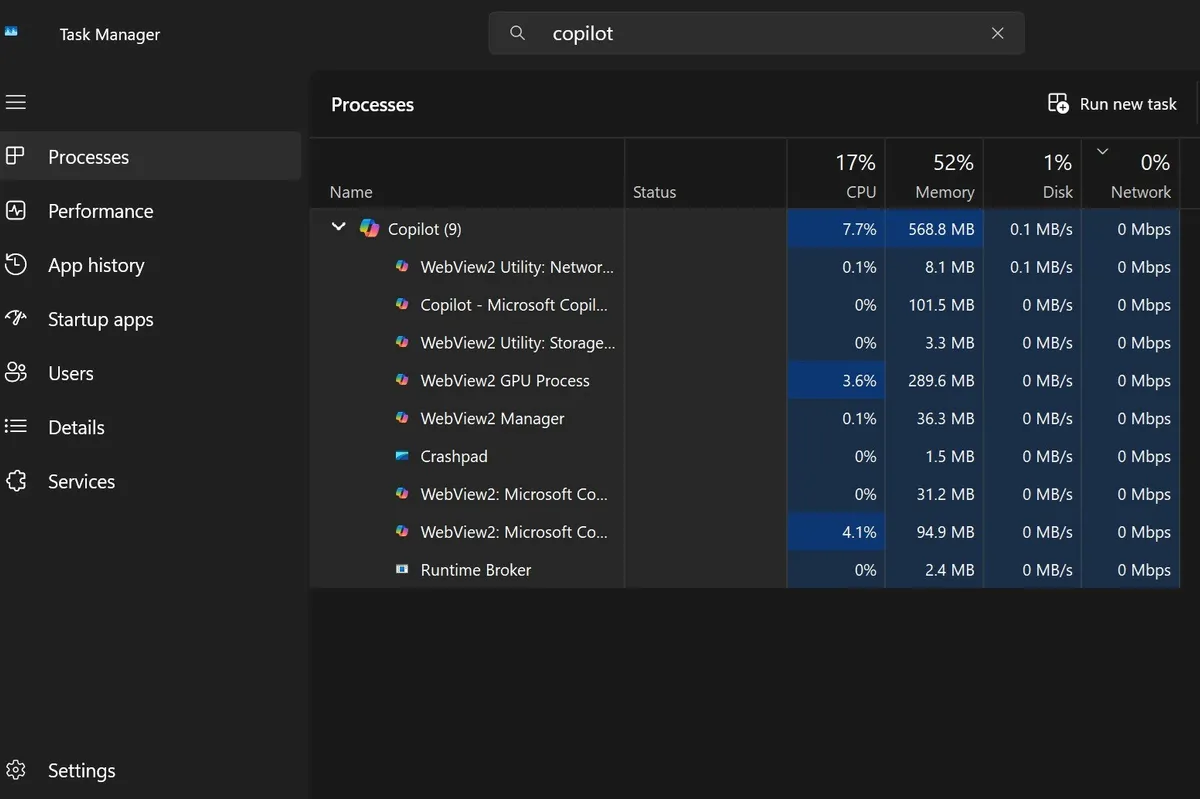This screenshot has width=1200, height=799.
Task: Open the Users page
Action: [x=150, y=373]
